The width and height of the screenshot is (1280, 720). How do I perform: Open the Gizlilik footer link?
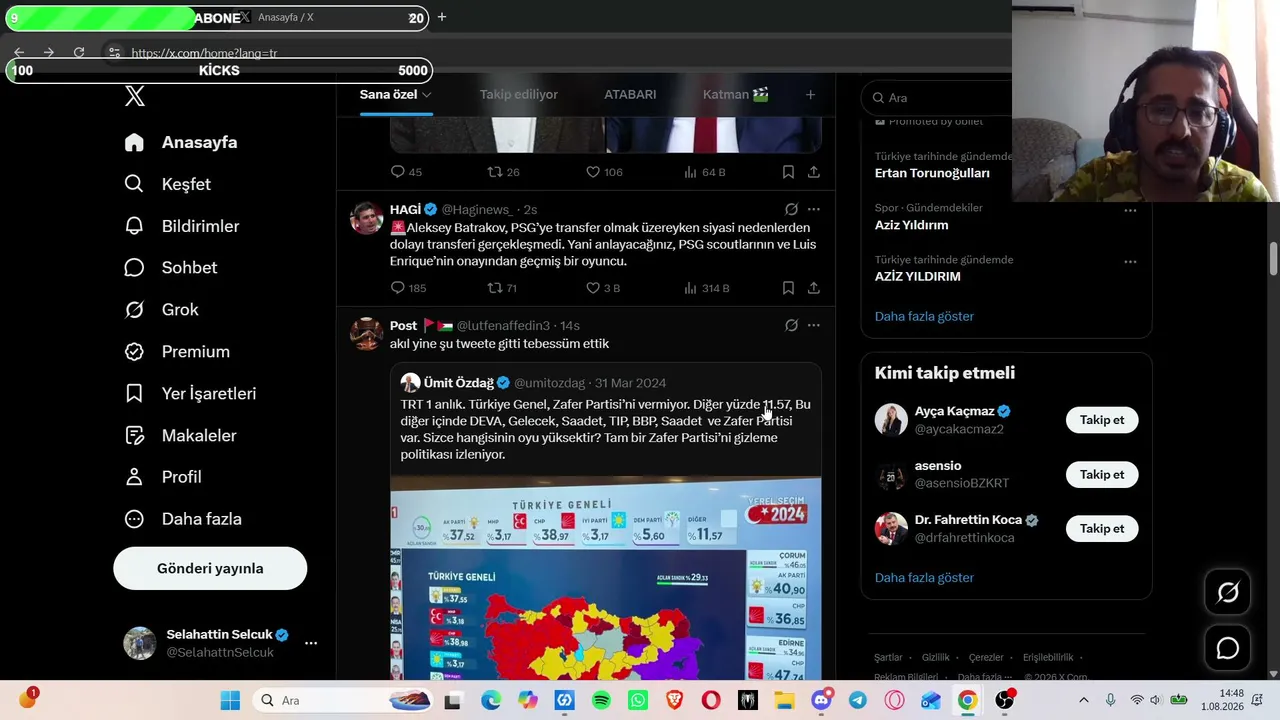click(x=935, y=657)
